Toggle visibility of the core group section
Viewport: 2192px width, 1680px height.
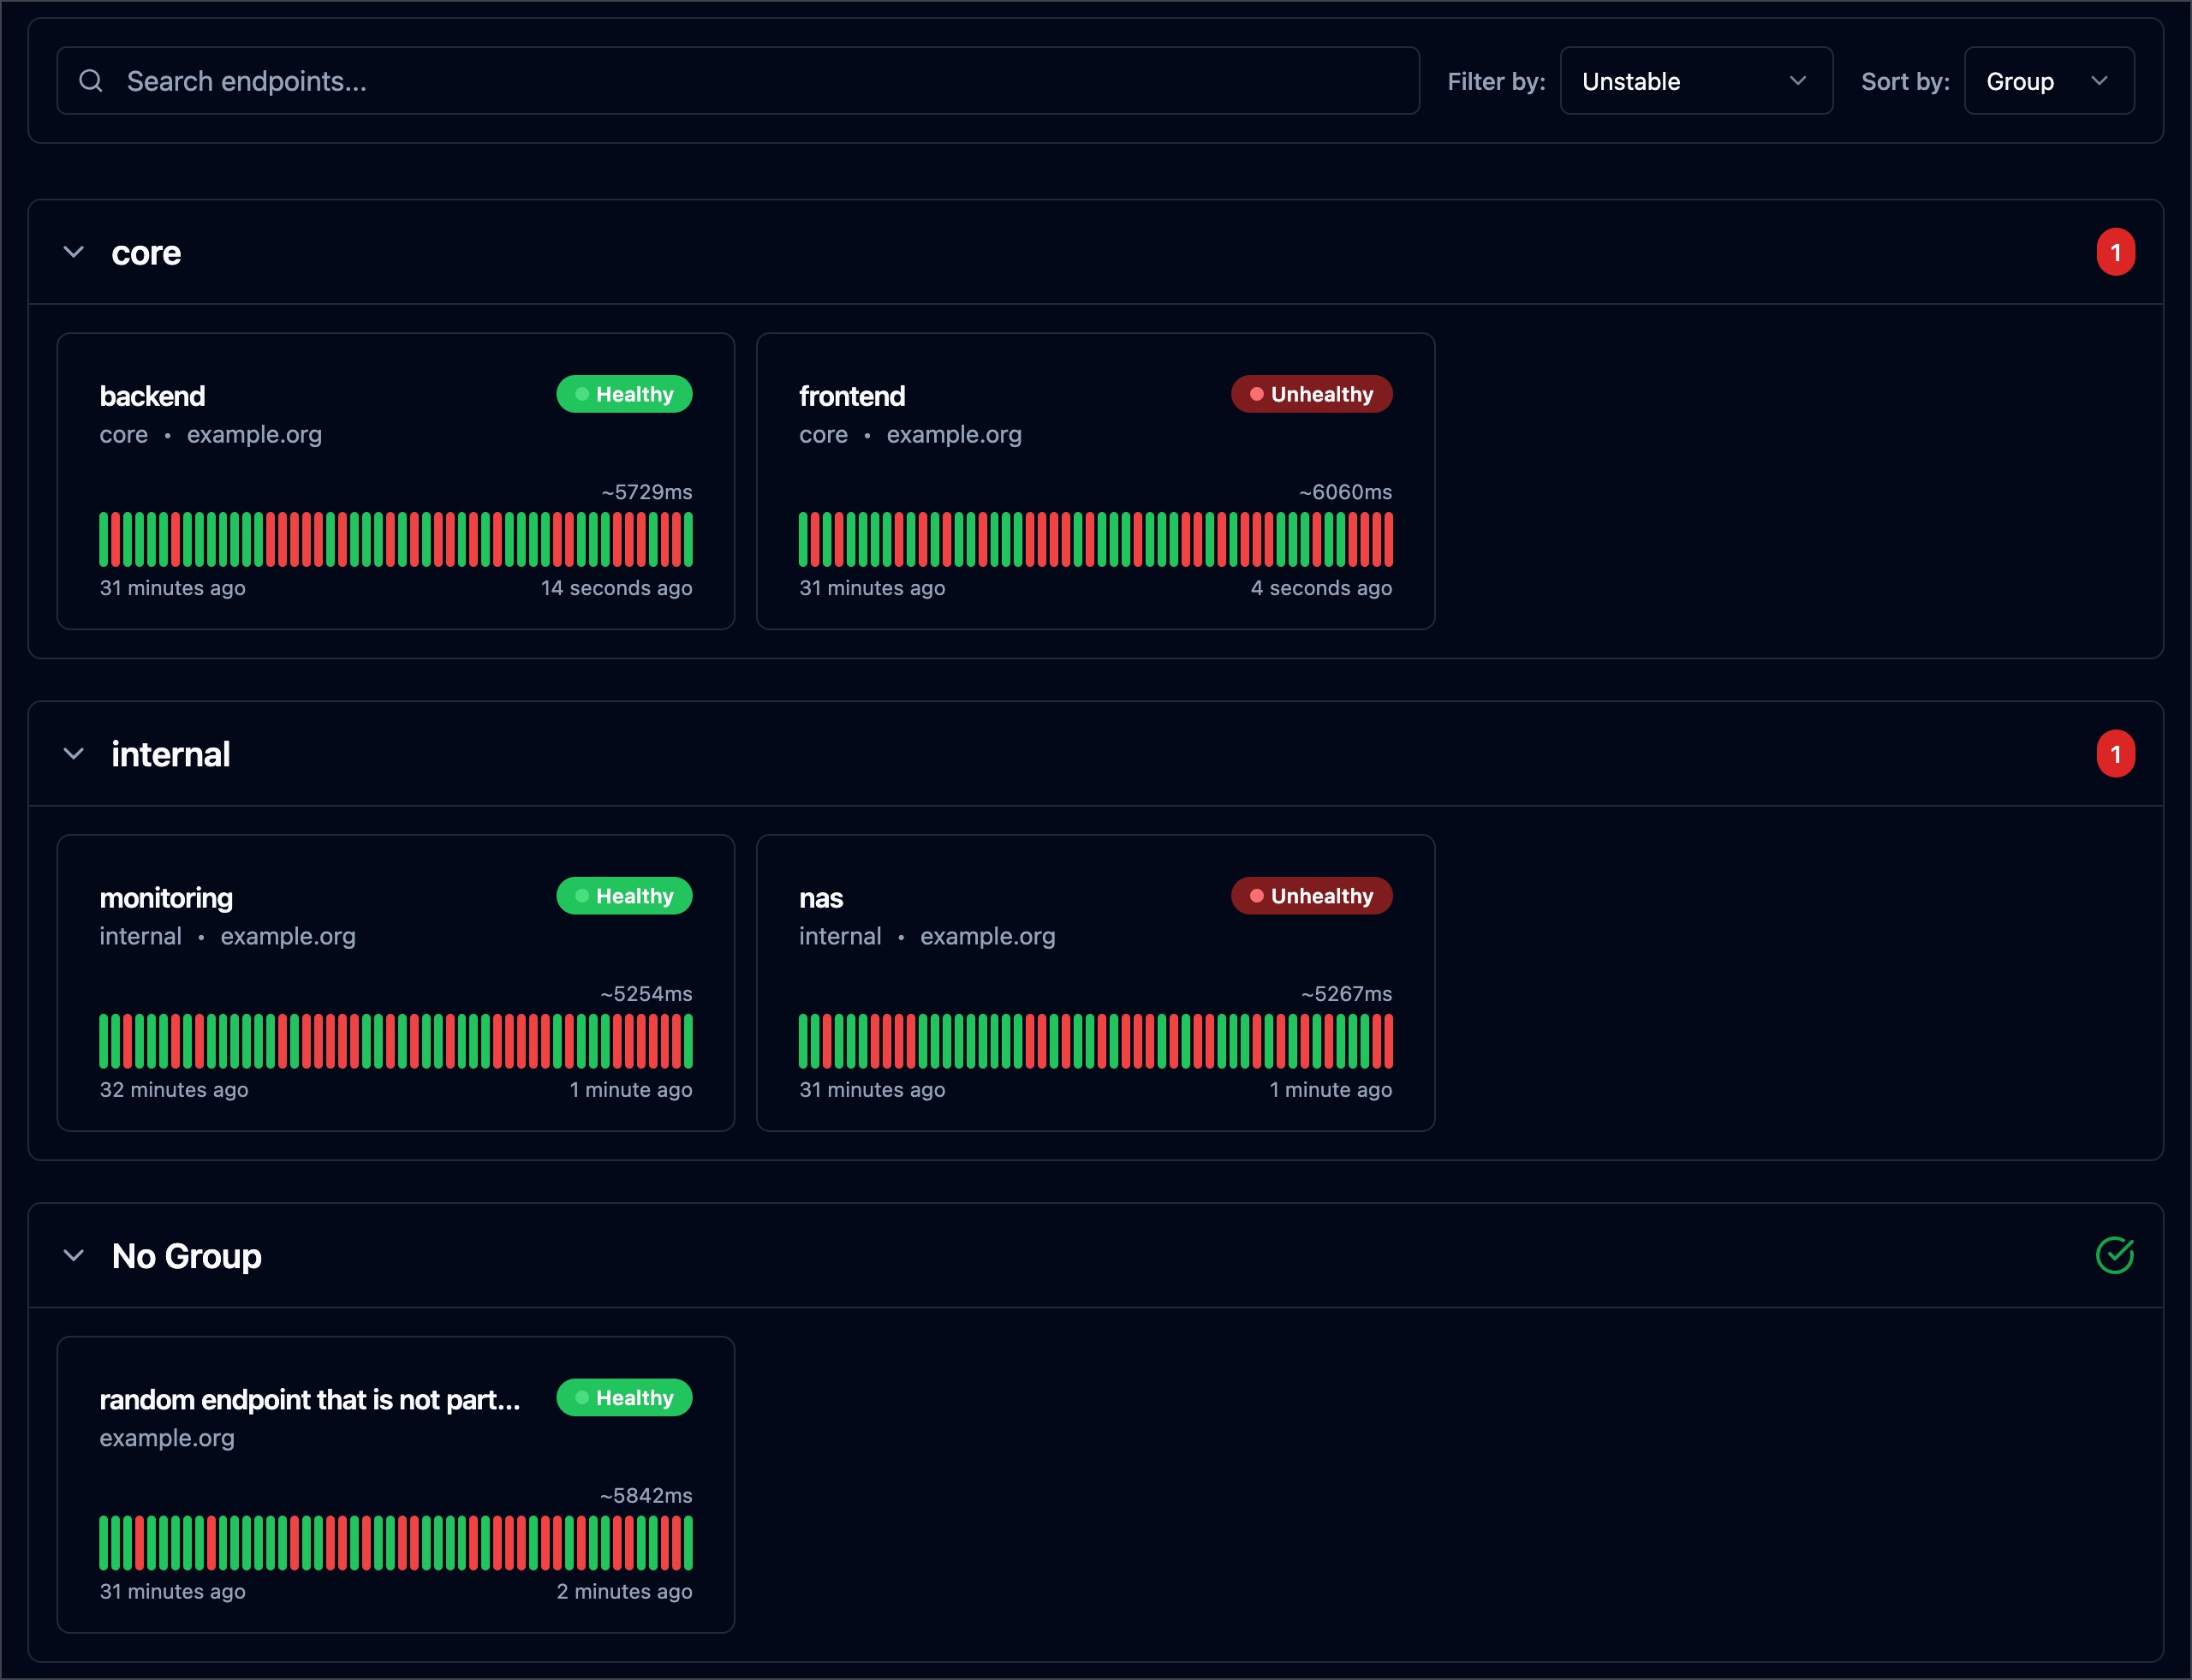(73, 252)
